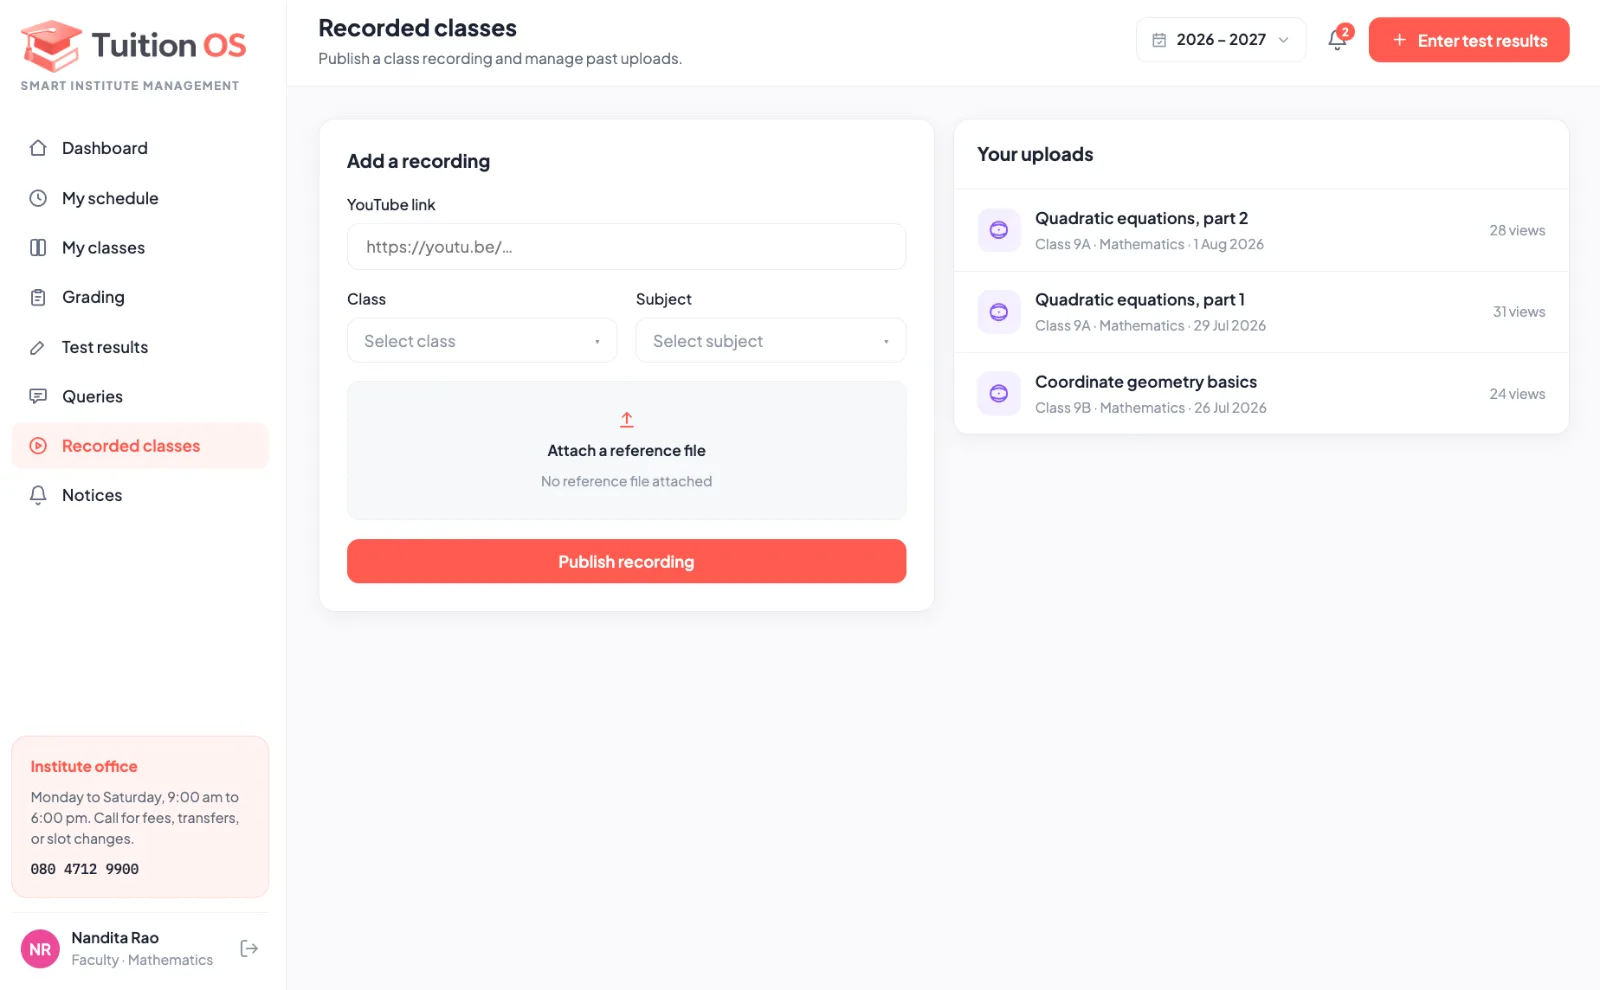Navigate to My classes

(x=140, y=248)
